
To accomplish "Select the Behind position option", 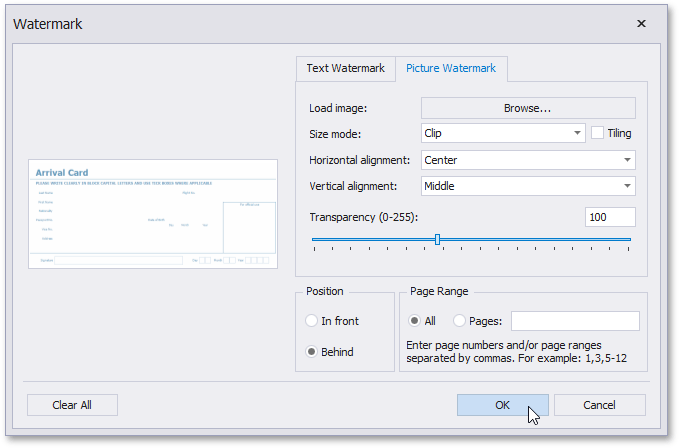I will point(312,351).
